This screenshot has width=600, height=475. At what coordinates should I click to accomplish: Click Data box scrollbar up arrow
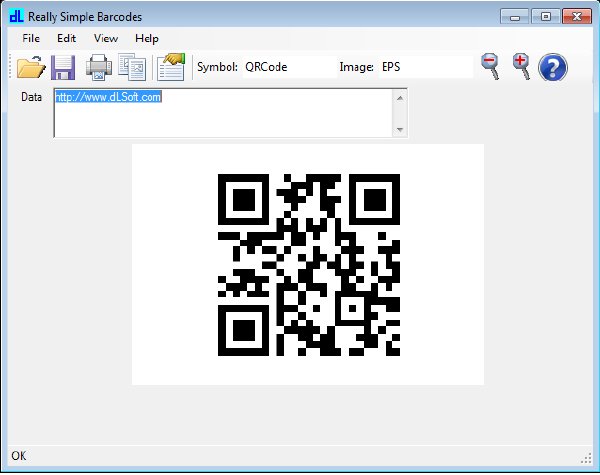coord(400,98)
